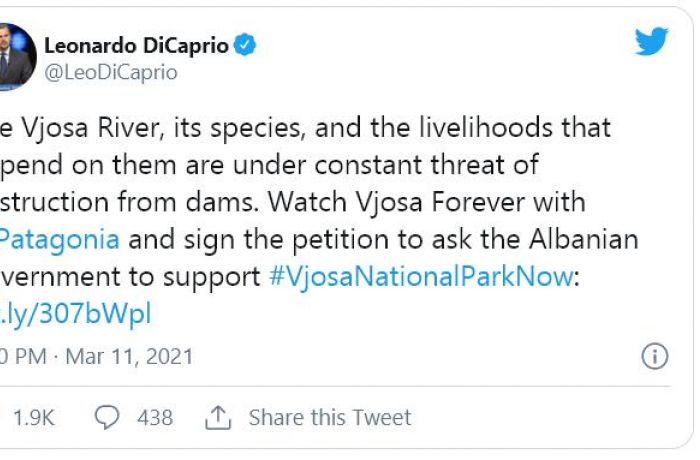Click the share upload arrow icon

pos(218,418)
